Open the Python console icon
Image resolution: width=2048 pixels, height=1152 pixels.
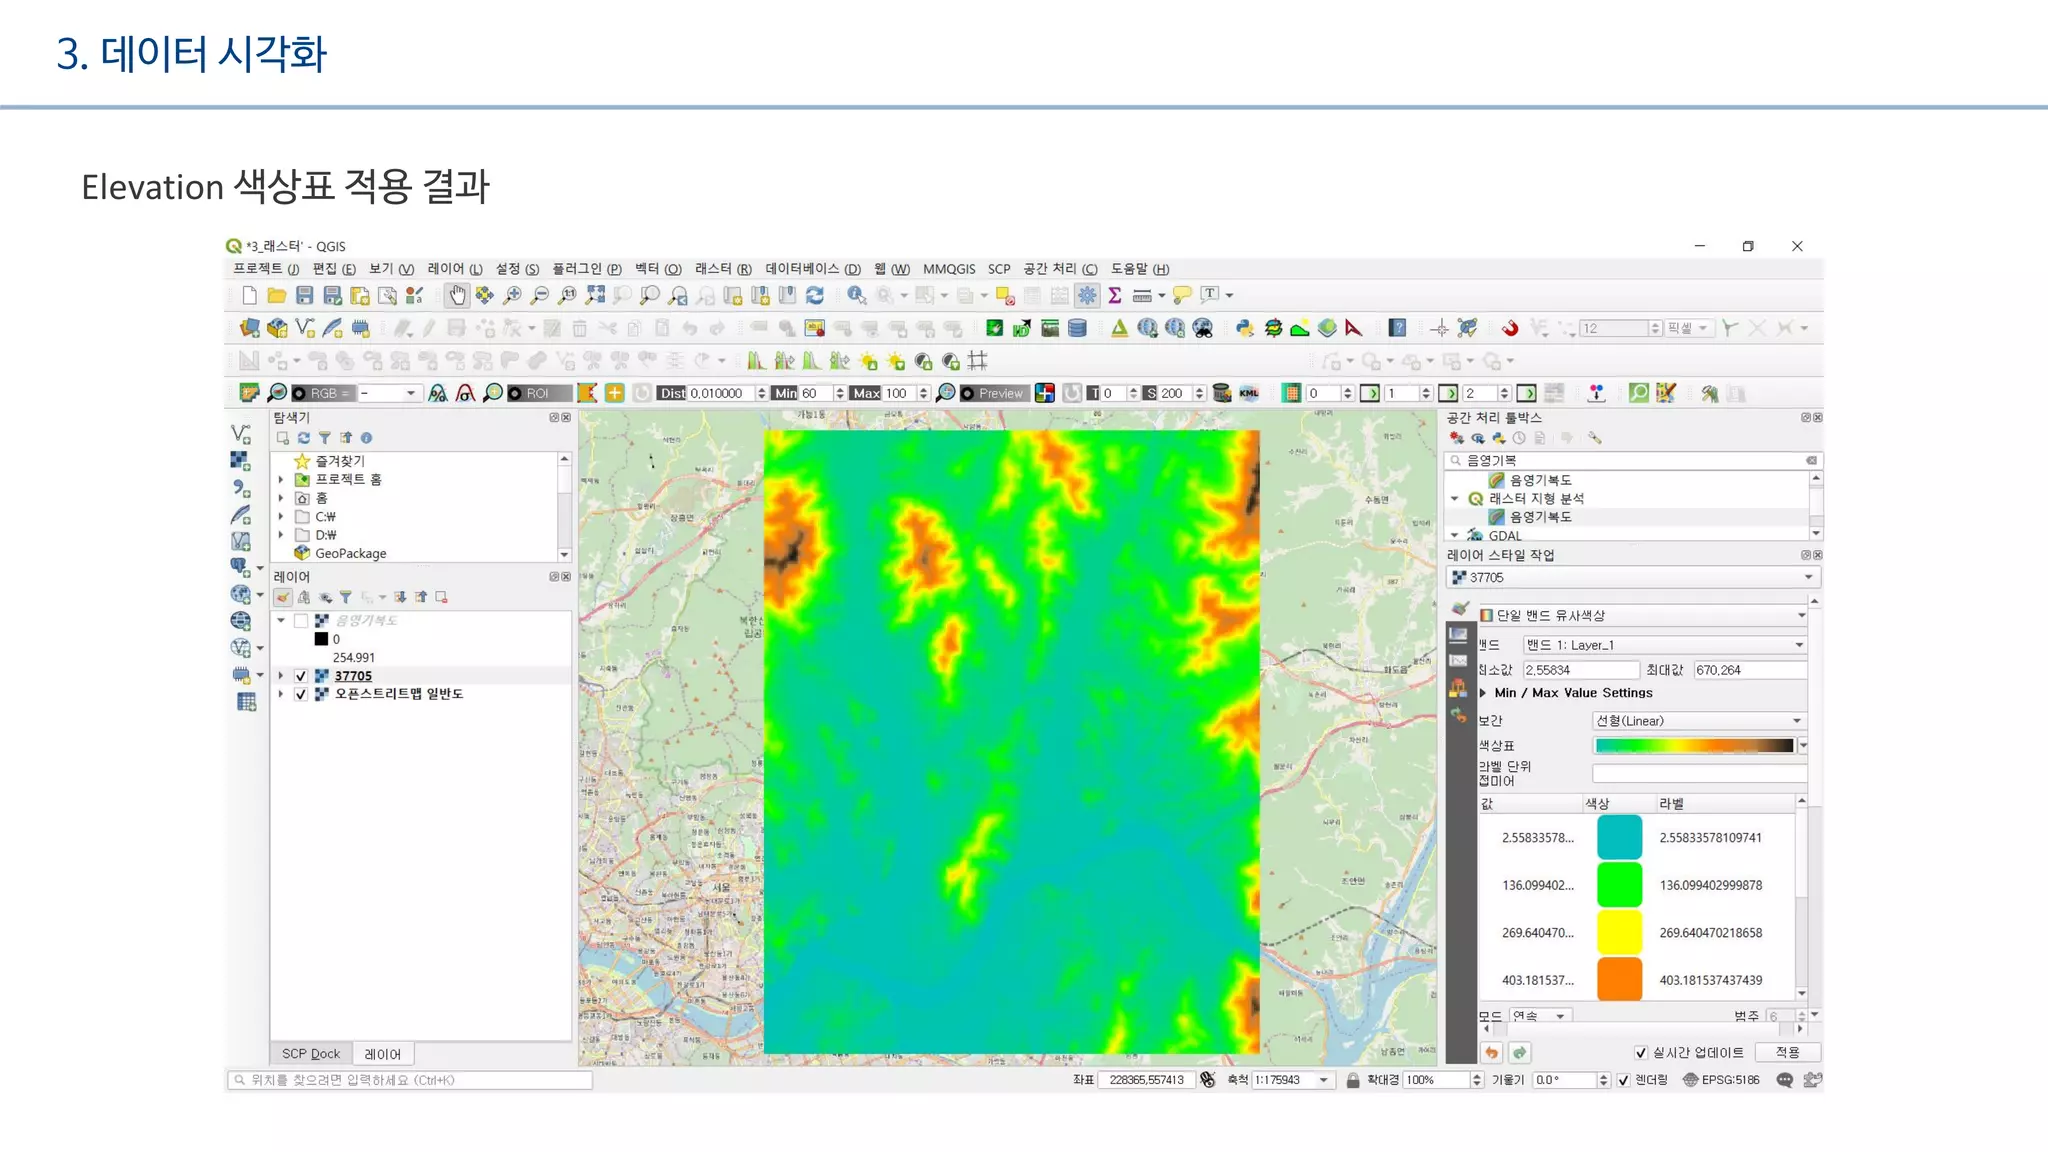(1244, 328)
